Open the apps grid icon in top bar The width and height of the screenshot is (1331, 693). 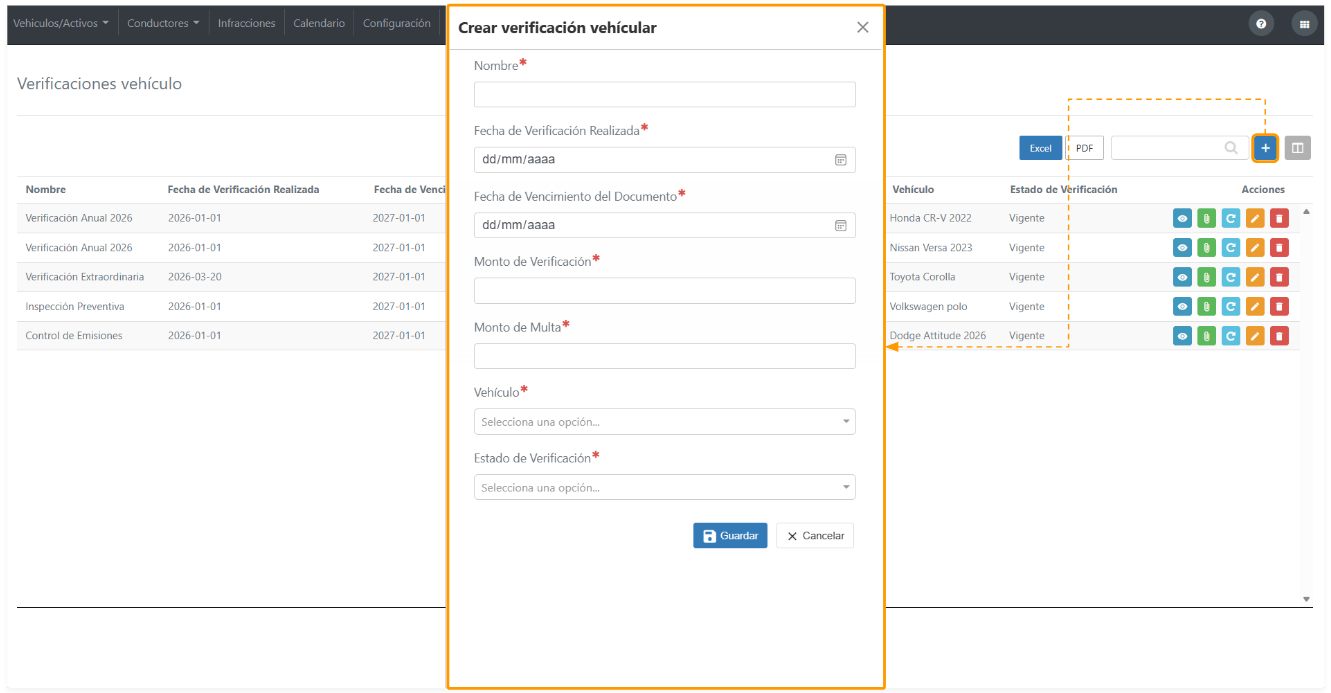coord(1304,24)
